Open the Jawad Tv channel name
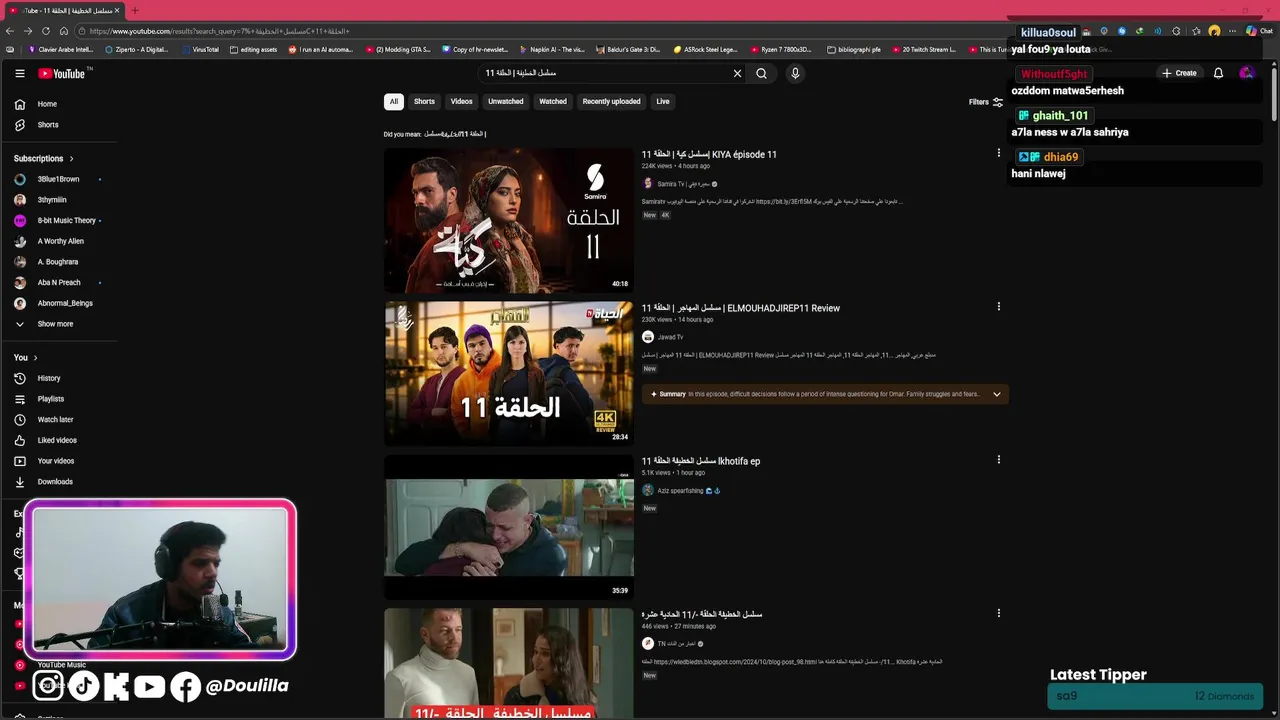 tap(670, 337)
